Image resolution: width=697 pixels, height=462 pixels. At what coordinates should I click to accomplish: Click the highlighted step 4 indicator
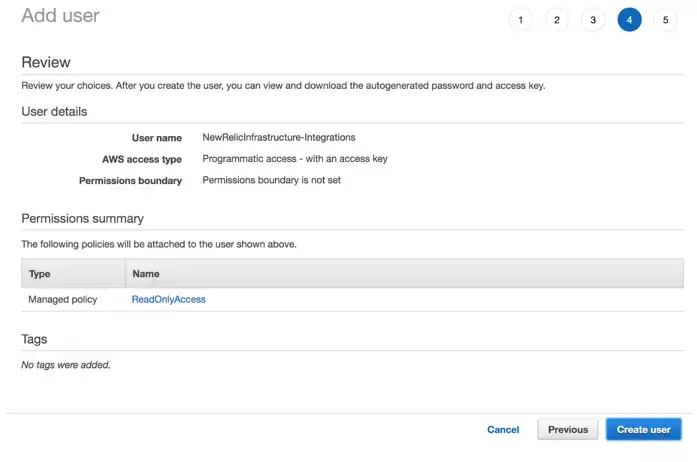pyautogui.click(x=629, y=20)
